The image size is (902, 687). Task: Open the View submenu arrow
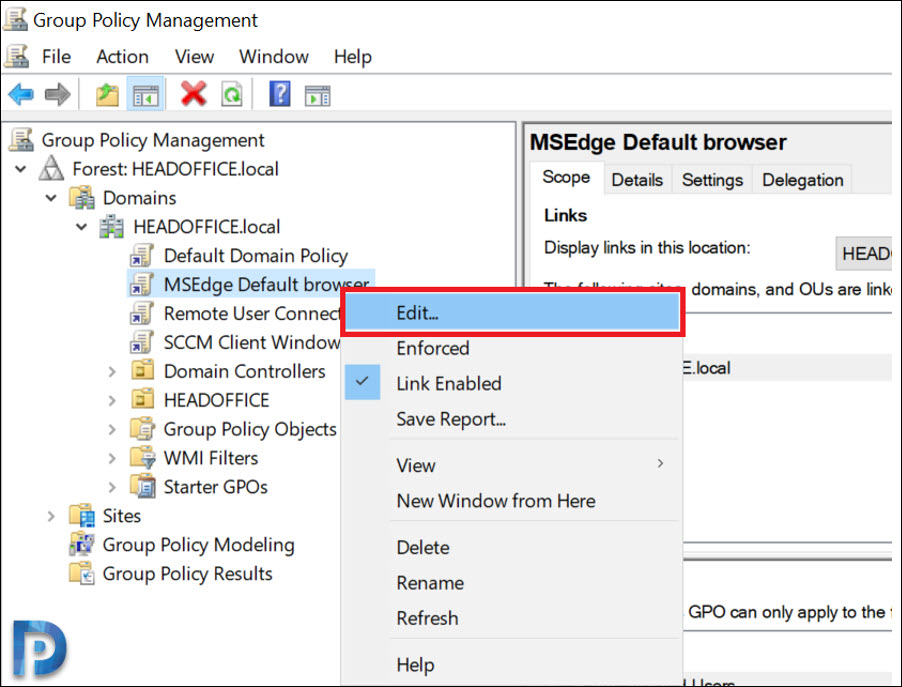point(660,464)
